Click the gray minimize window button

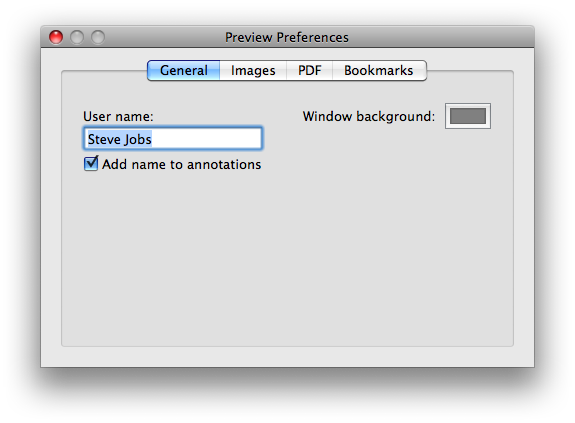click(77, 37)
